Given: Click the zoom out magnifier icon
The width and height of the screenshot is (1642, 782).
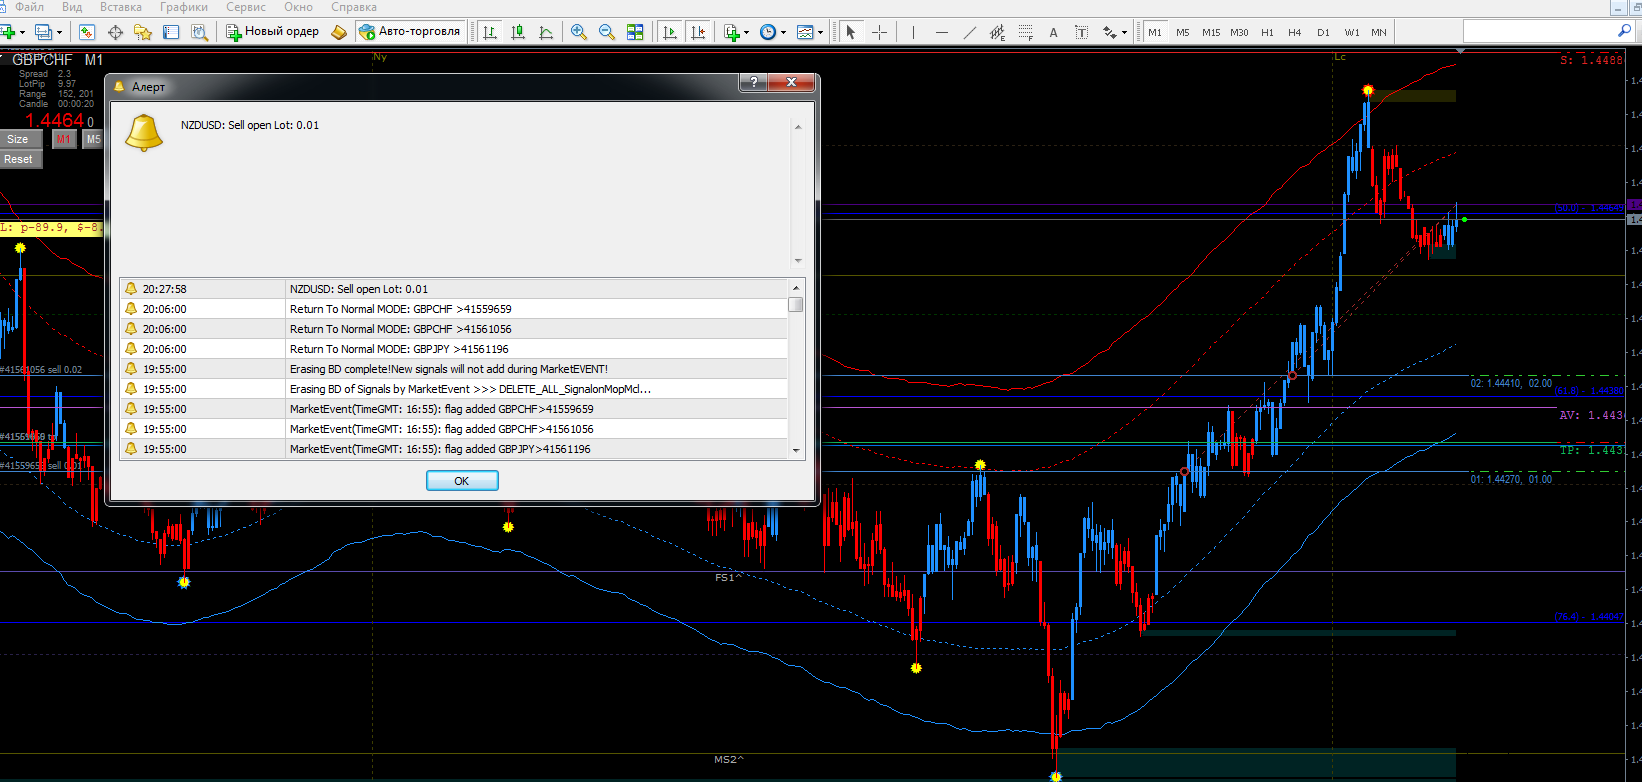Looking at the screenshot, I should tap(606, 32).
